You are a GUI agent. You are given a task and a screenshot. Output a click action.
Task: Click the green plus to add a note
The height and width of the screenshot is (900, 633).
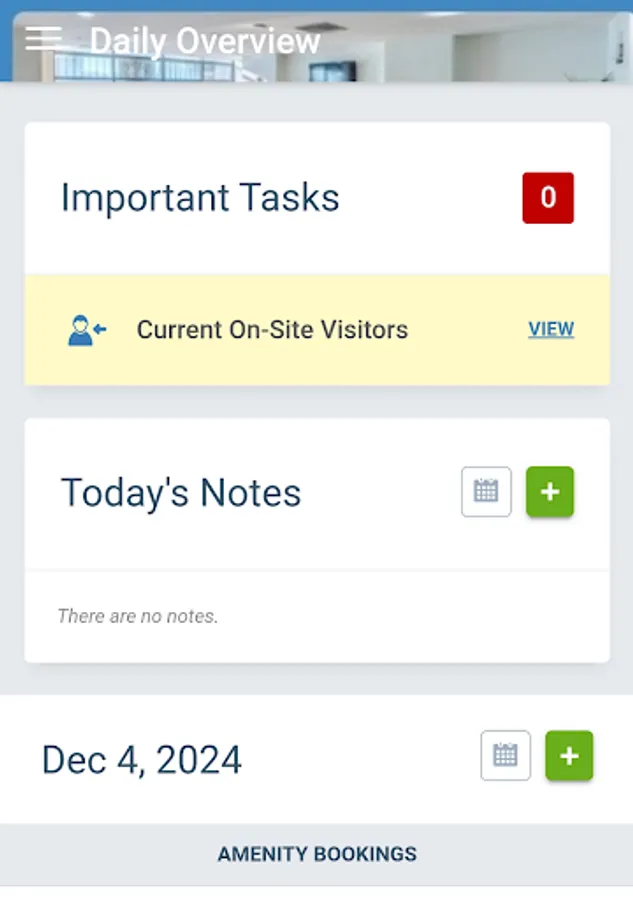549,492
